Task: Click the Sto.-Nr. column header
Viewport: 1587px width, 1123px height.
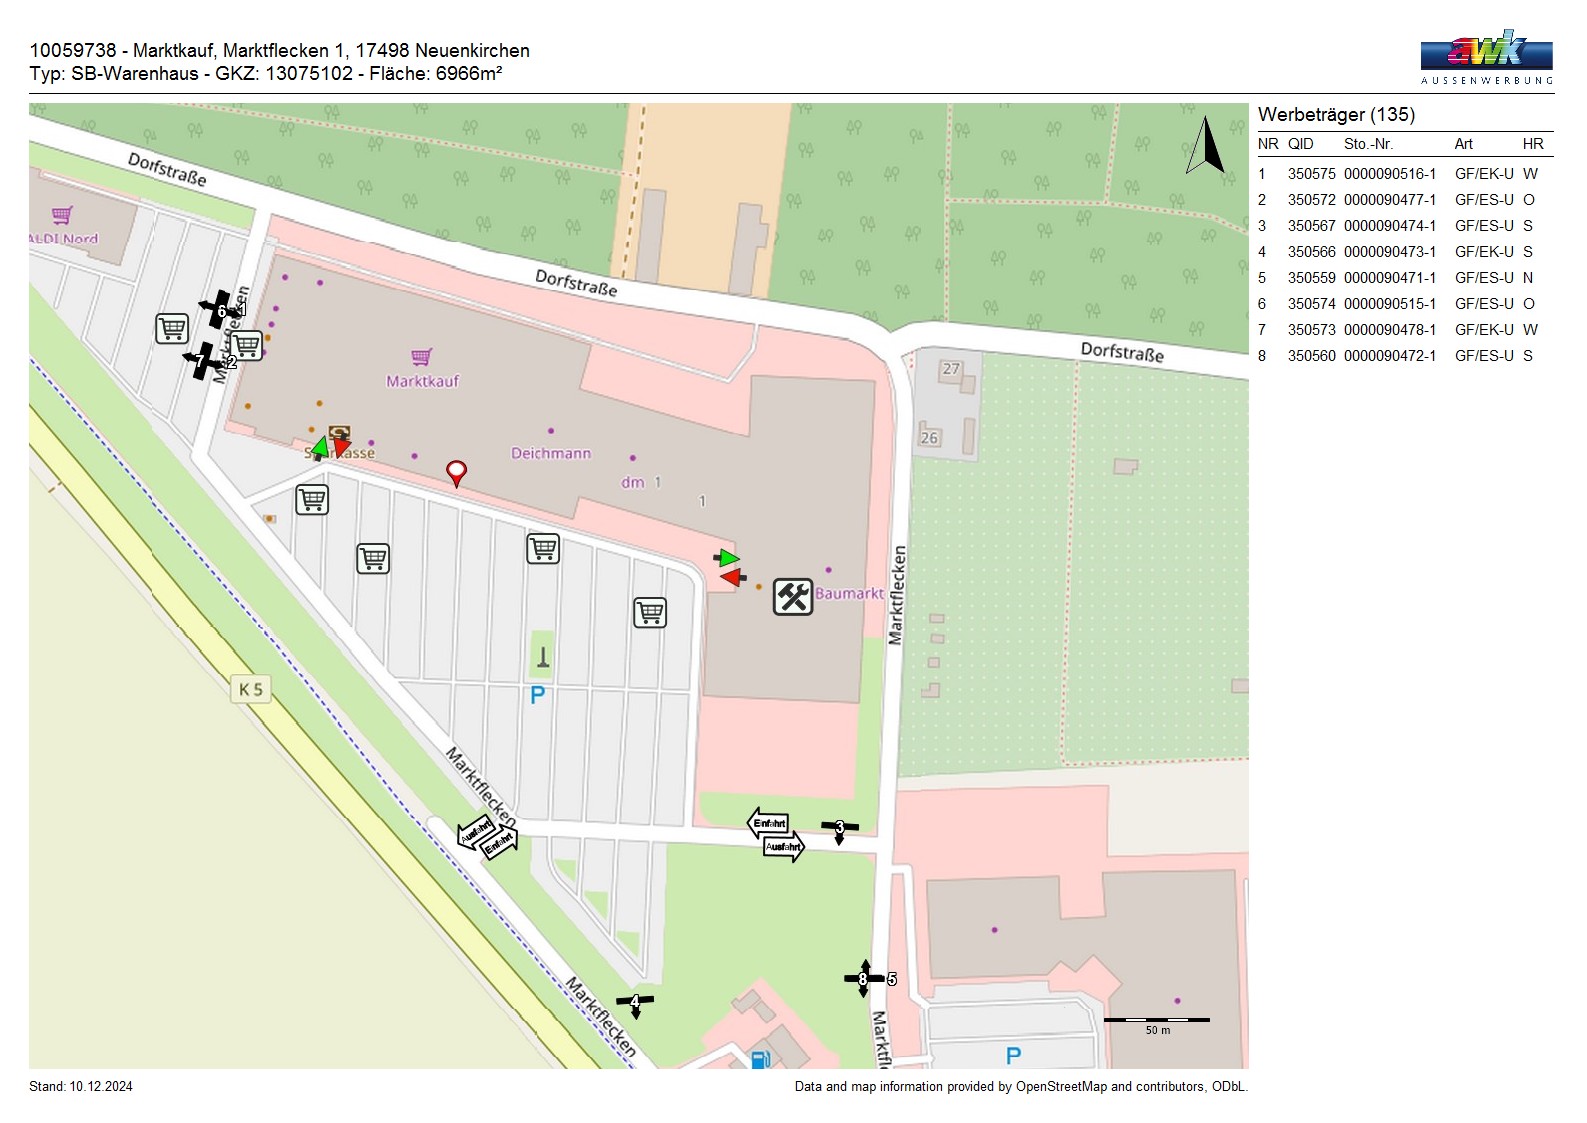Action: (x=1368, y=144)
